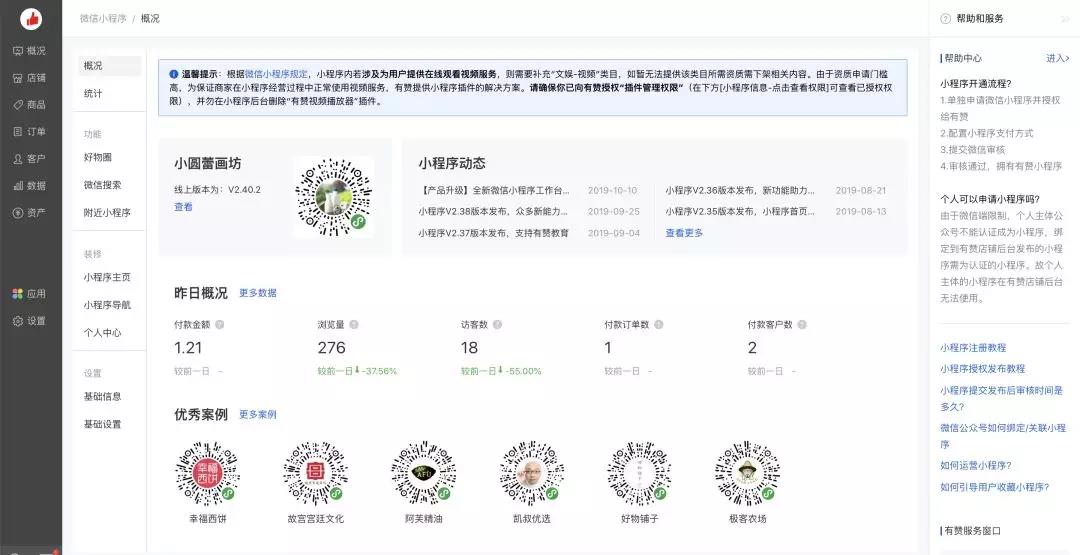Screen dimensions: 1080x555
Task: Click help icon next to 付款客户数
Action: point(802,324)
